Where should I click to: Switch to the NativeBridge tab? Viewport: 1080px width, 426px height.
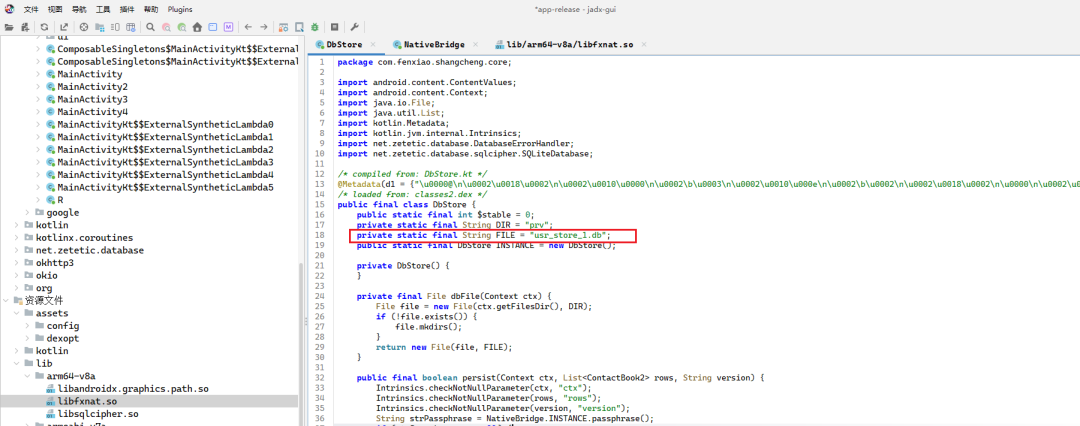[x=434, y=44]
